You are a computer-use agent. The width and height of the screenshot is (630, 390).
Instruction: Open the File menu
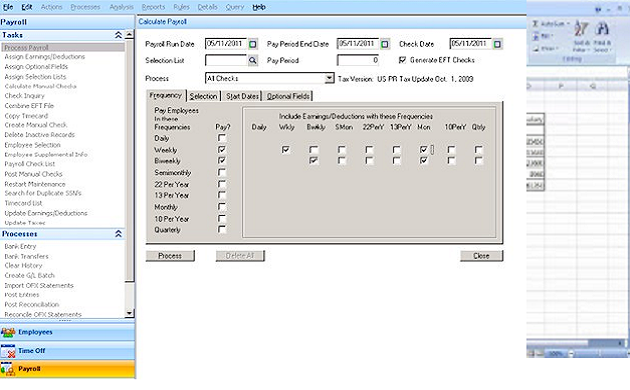[x=8, y=7]
